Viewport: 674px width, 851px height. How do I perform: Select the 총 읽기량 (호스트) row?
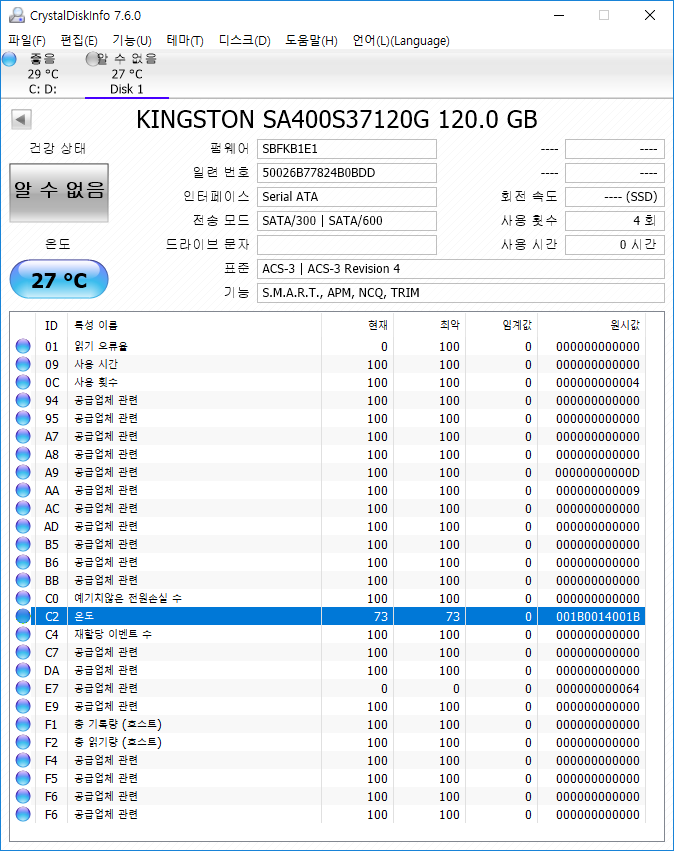coord(329,742)
